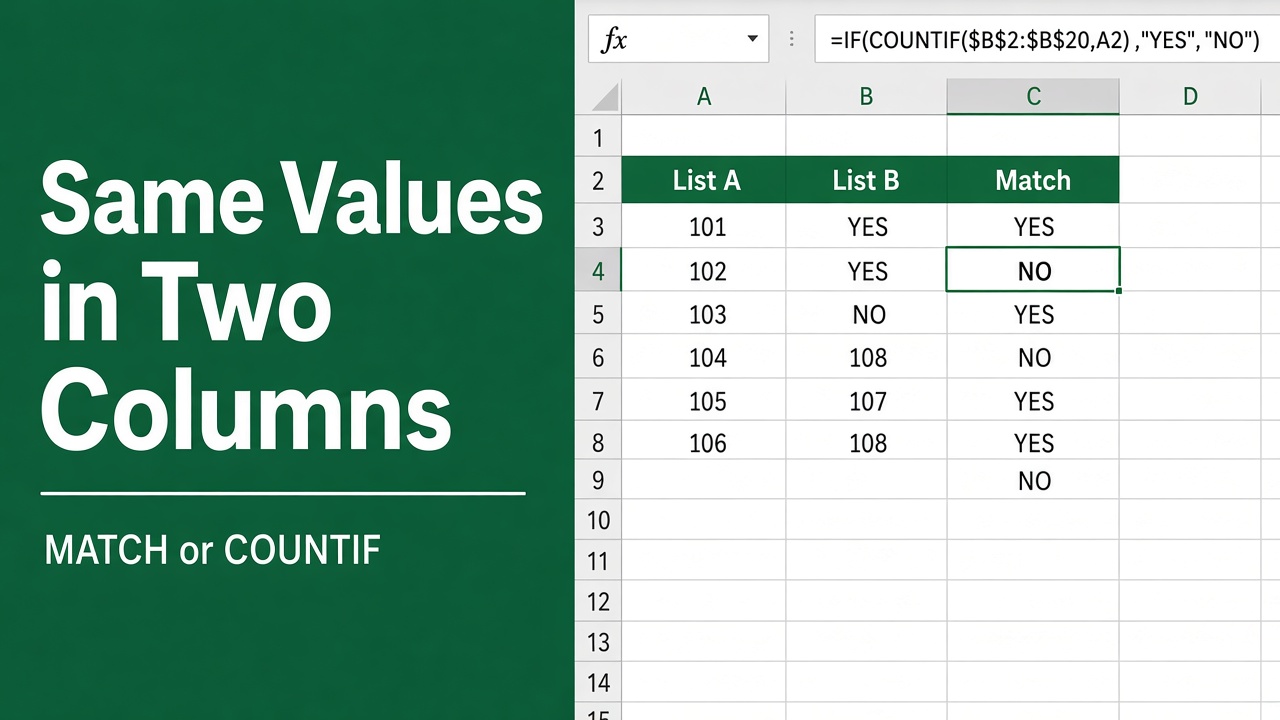The width and height of the screenshot is (1280, 720).
Task: Click the highlighted NO cell in row 4
Action: pos(1033,270)
